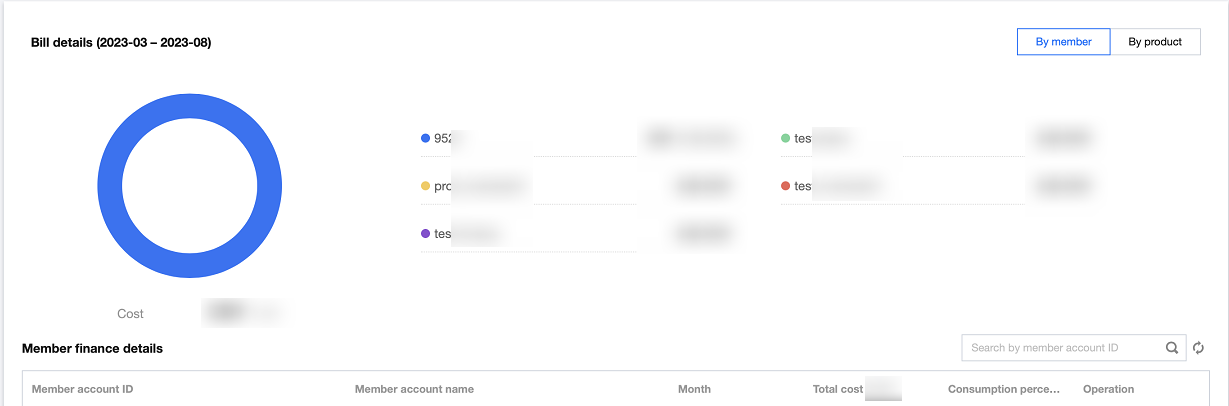Click the blue donut chart ring
Screen dimensions: 1229x406
point(110,186)
